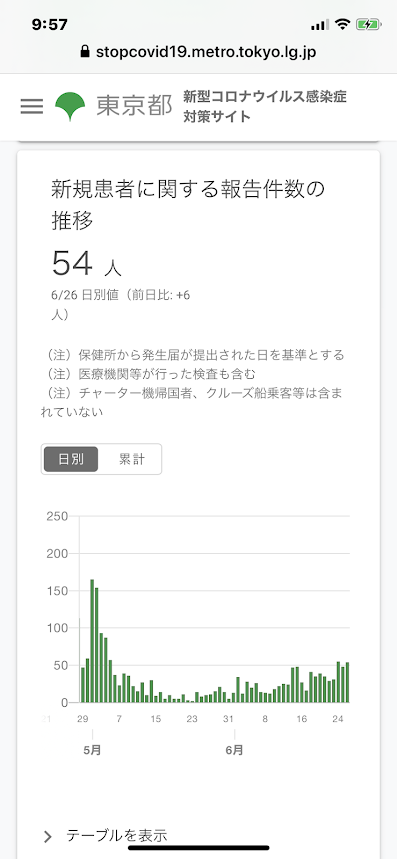Tap the 9:57 clock in status bar
Image resolution: width=397 pixels, height=859 pixels.
click(x=49, y=25)
